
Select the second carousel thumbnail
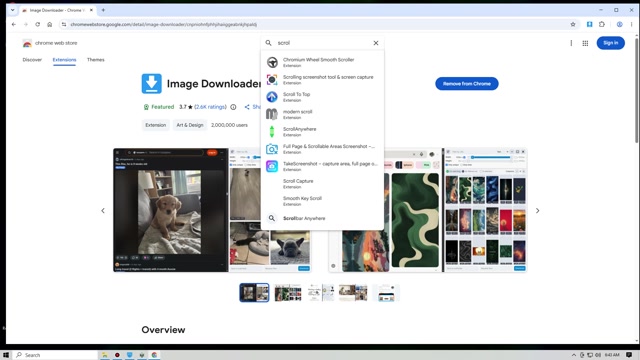click(x=288, y=293)
